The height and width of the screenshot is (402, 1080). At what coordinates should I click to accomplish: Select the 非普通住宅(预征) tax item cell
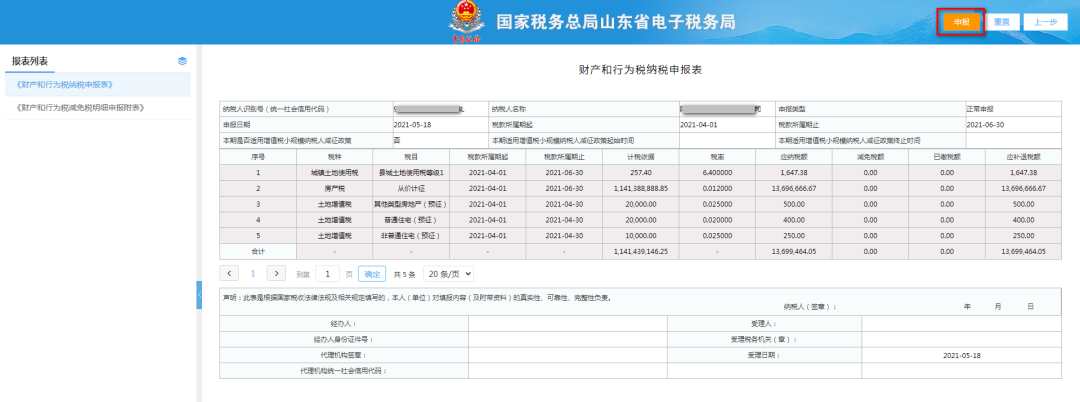click(x=411, y=235)
